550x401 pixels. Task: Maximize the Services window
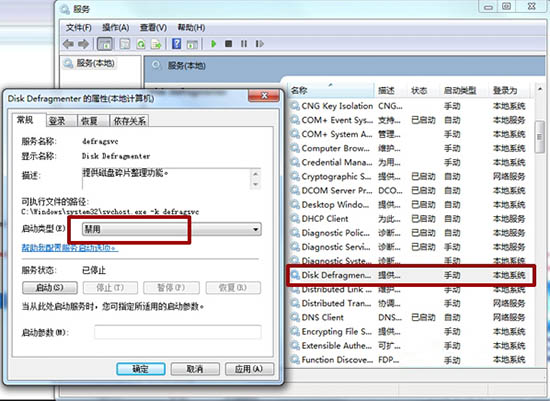click(x=506, y=6)
